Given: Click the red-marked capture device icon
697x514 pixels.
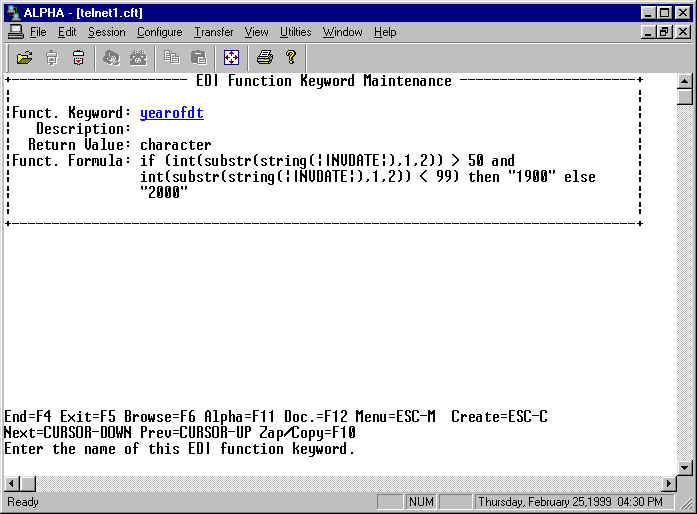Looking at the screenshot, I should (78, 57).
